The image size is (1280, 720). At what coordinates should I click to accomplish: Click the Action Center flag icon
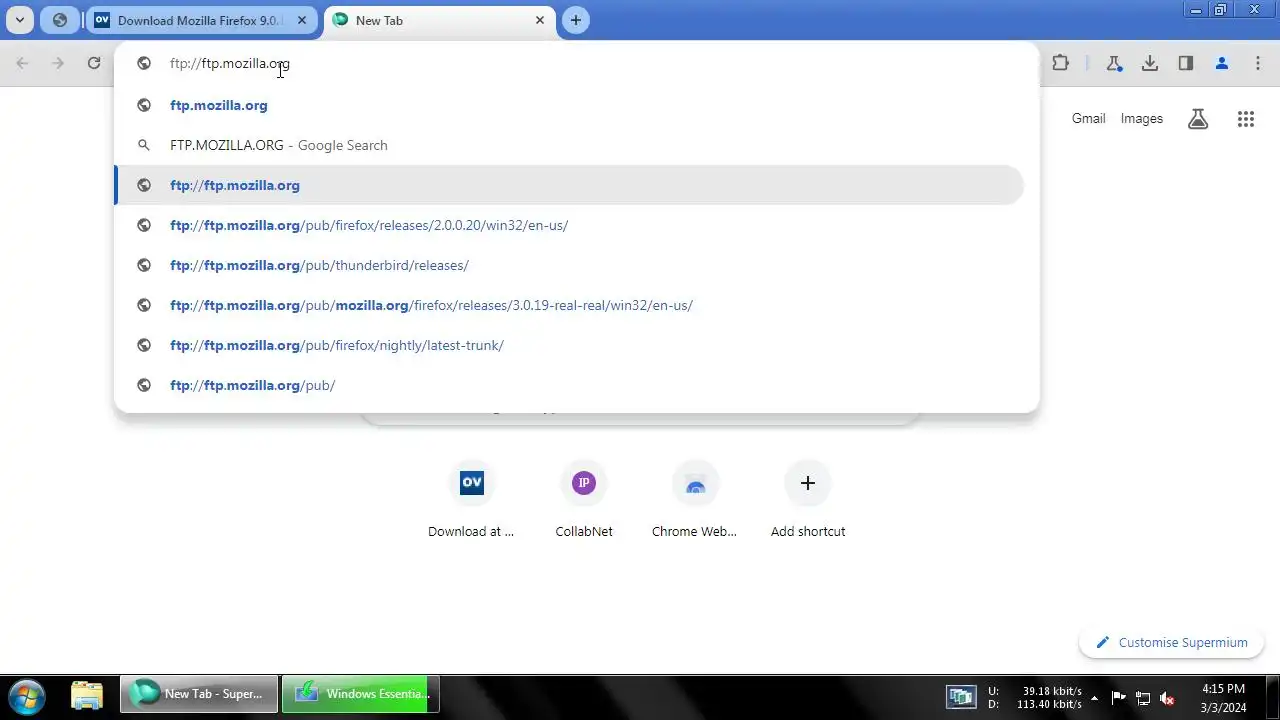click(x=1119, y=698)
